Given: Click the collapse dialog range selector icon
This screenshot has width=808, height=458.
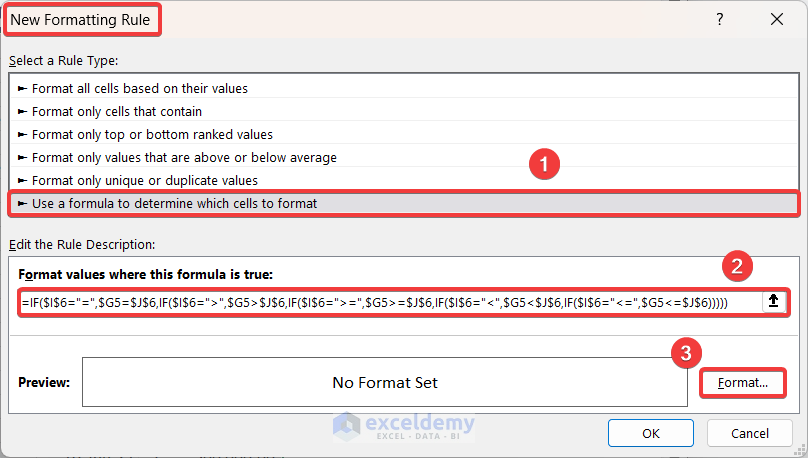Looking at the screenshot, I should [774, 302].
